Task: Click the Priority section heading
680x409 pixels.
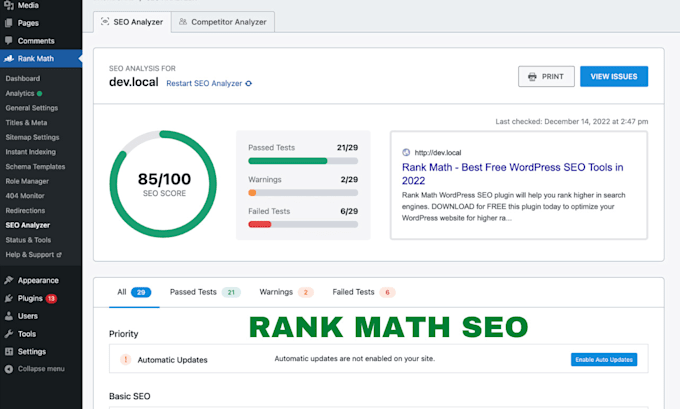Action: [x=124, y=334]
